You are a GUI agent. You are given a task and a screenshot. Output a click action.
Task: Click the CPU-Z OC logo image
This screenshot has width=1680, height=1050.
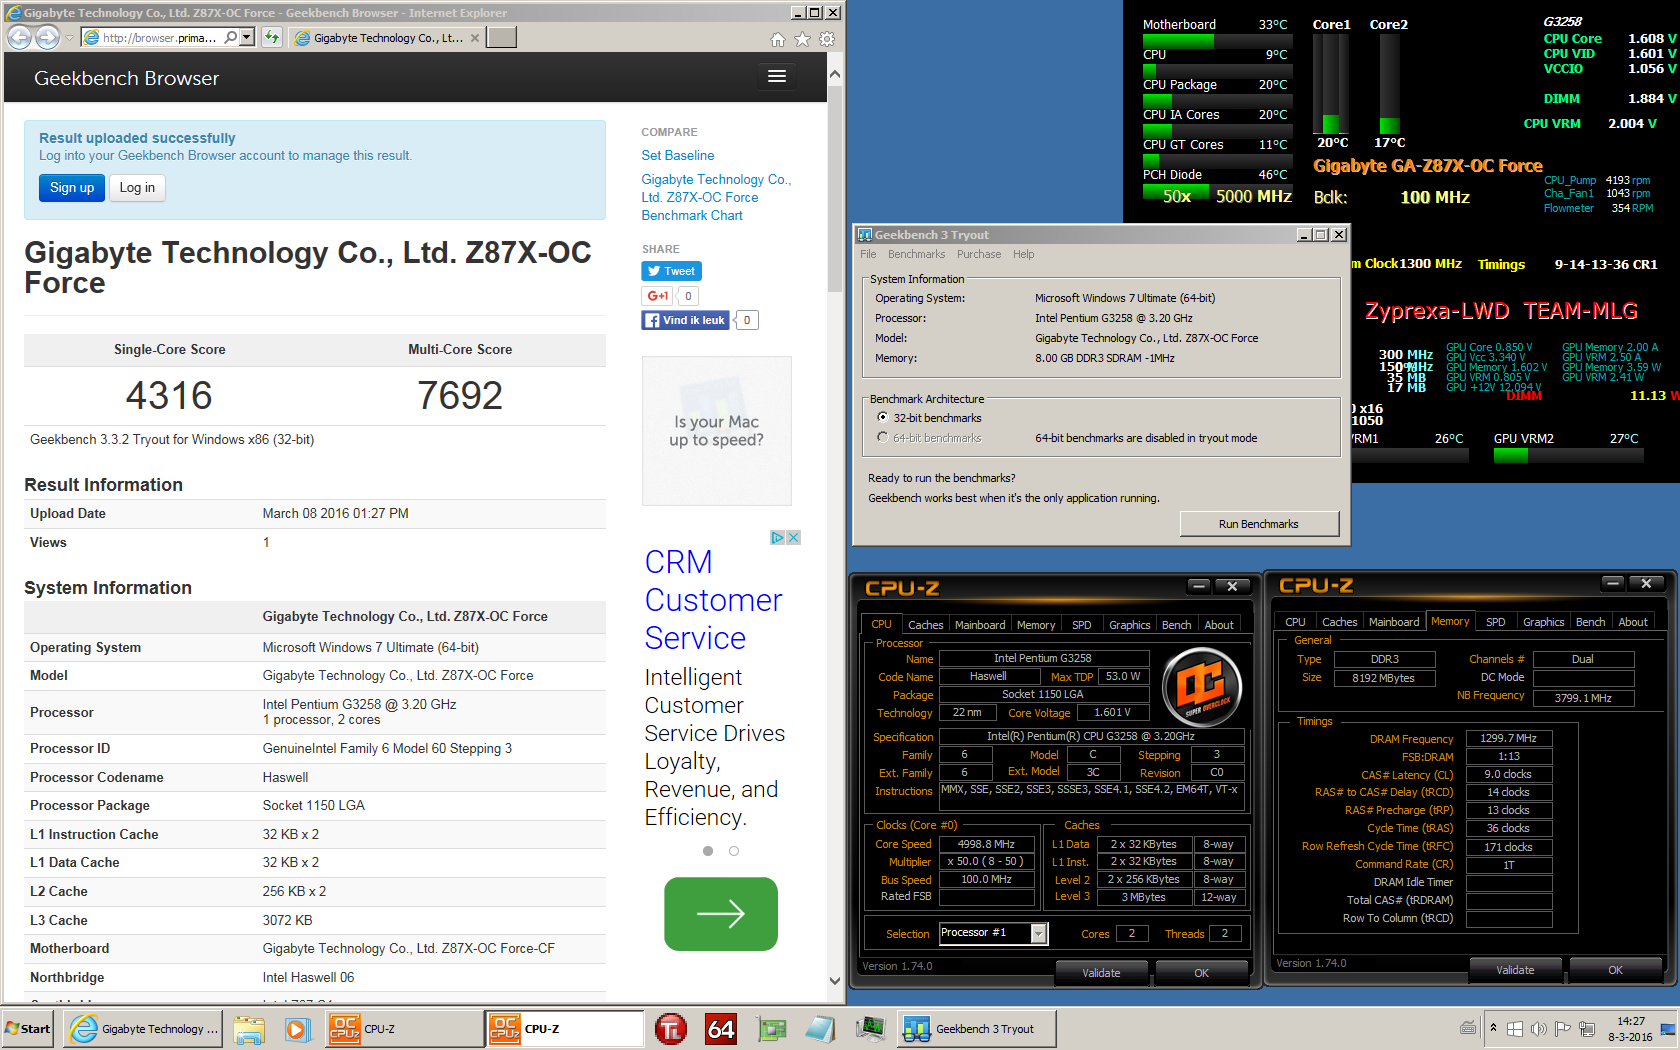(x=1203, y=687)
